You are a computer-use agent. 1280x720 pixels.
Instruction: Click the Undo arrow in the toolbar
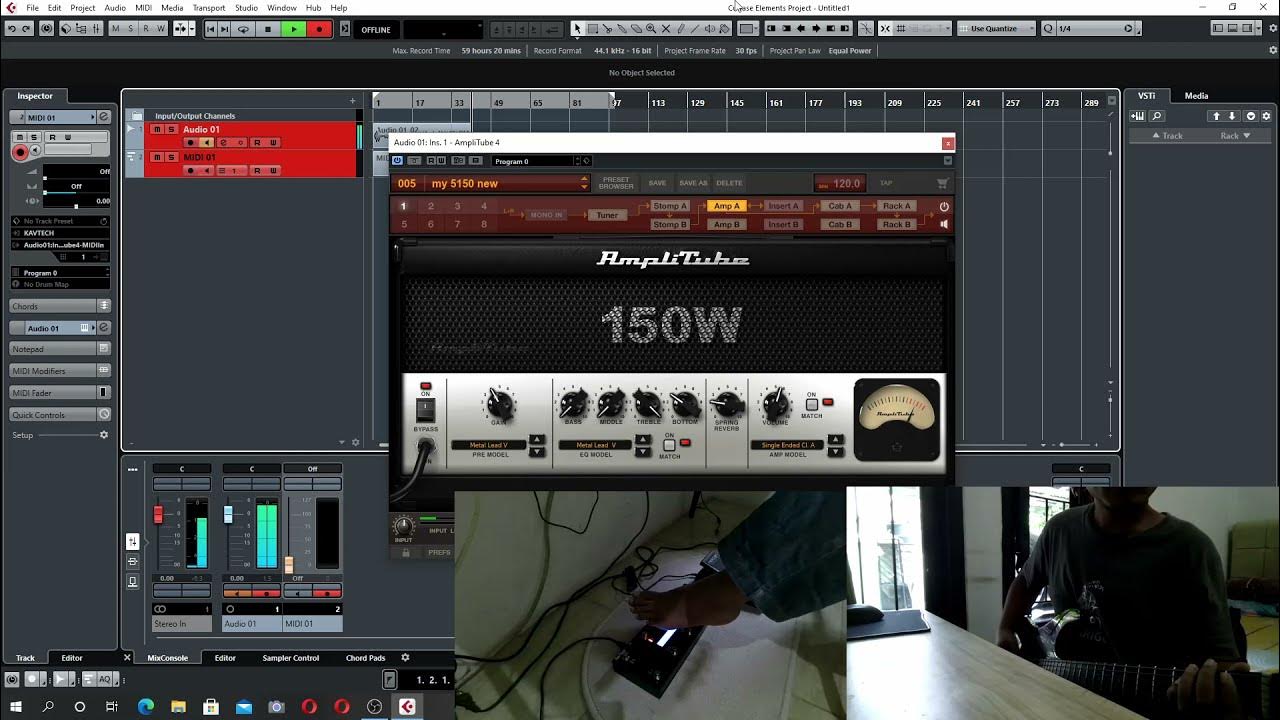pyautogui.click(x=11, y=29)
